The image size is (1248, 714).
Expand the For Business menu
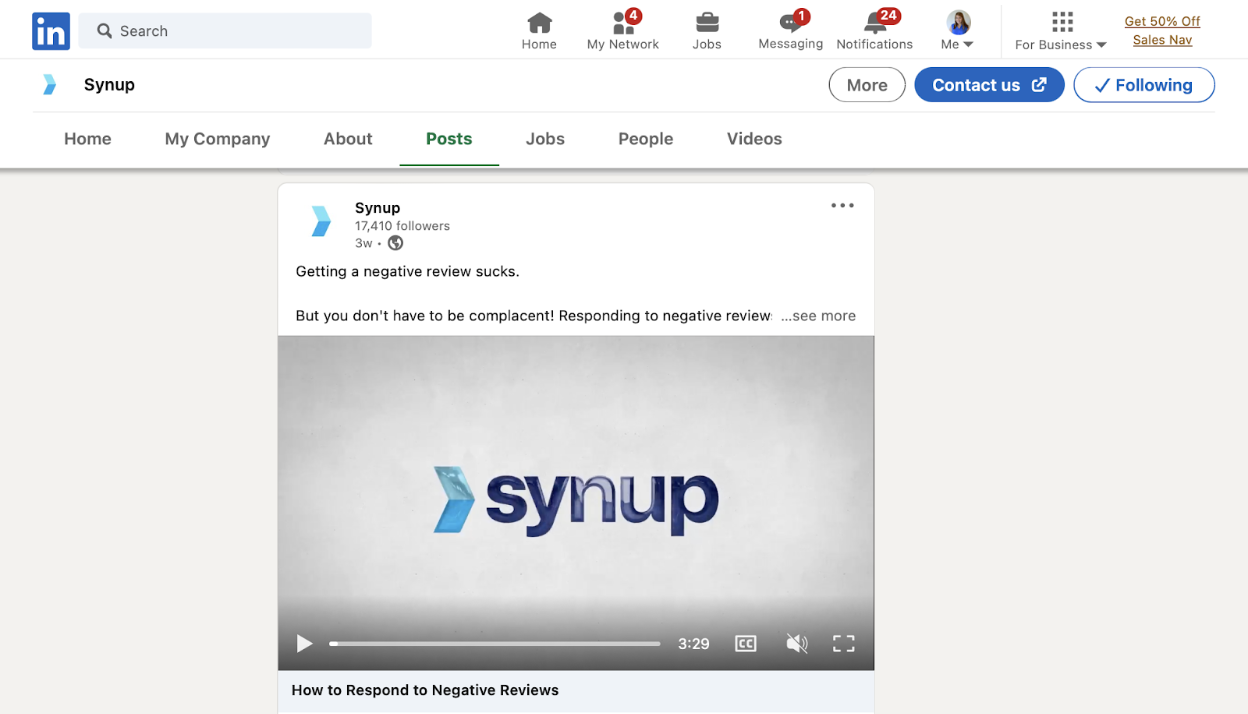[1061, 31]
